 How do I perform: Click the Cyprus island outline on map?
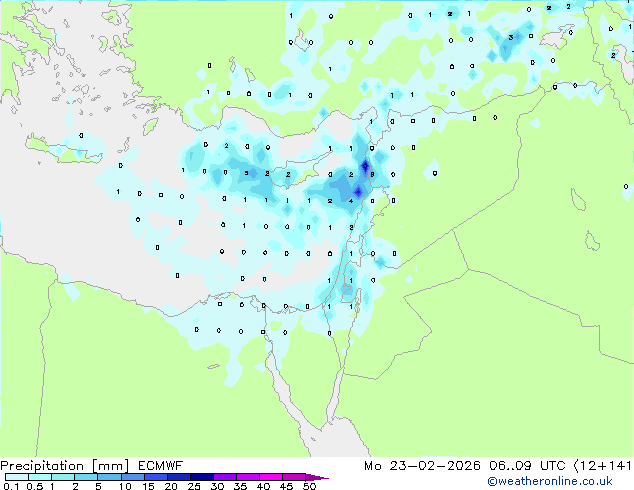pos(301,169)
